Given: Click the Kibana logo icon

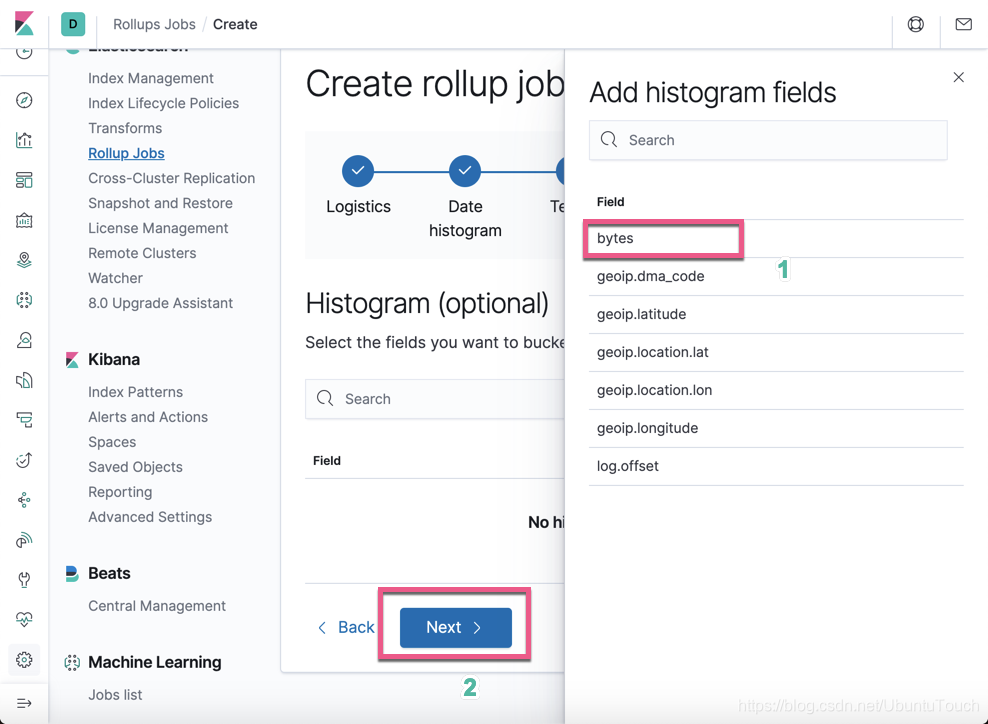Looking at the screenshot, I should [24, 24].
